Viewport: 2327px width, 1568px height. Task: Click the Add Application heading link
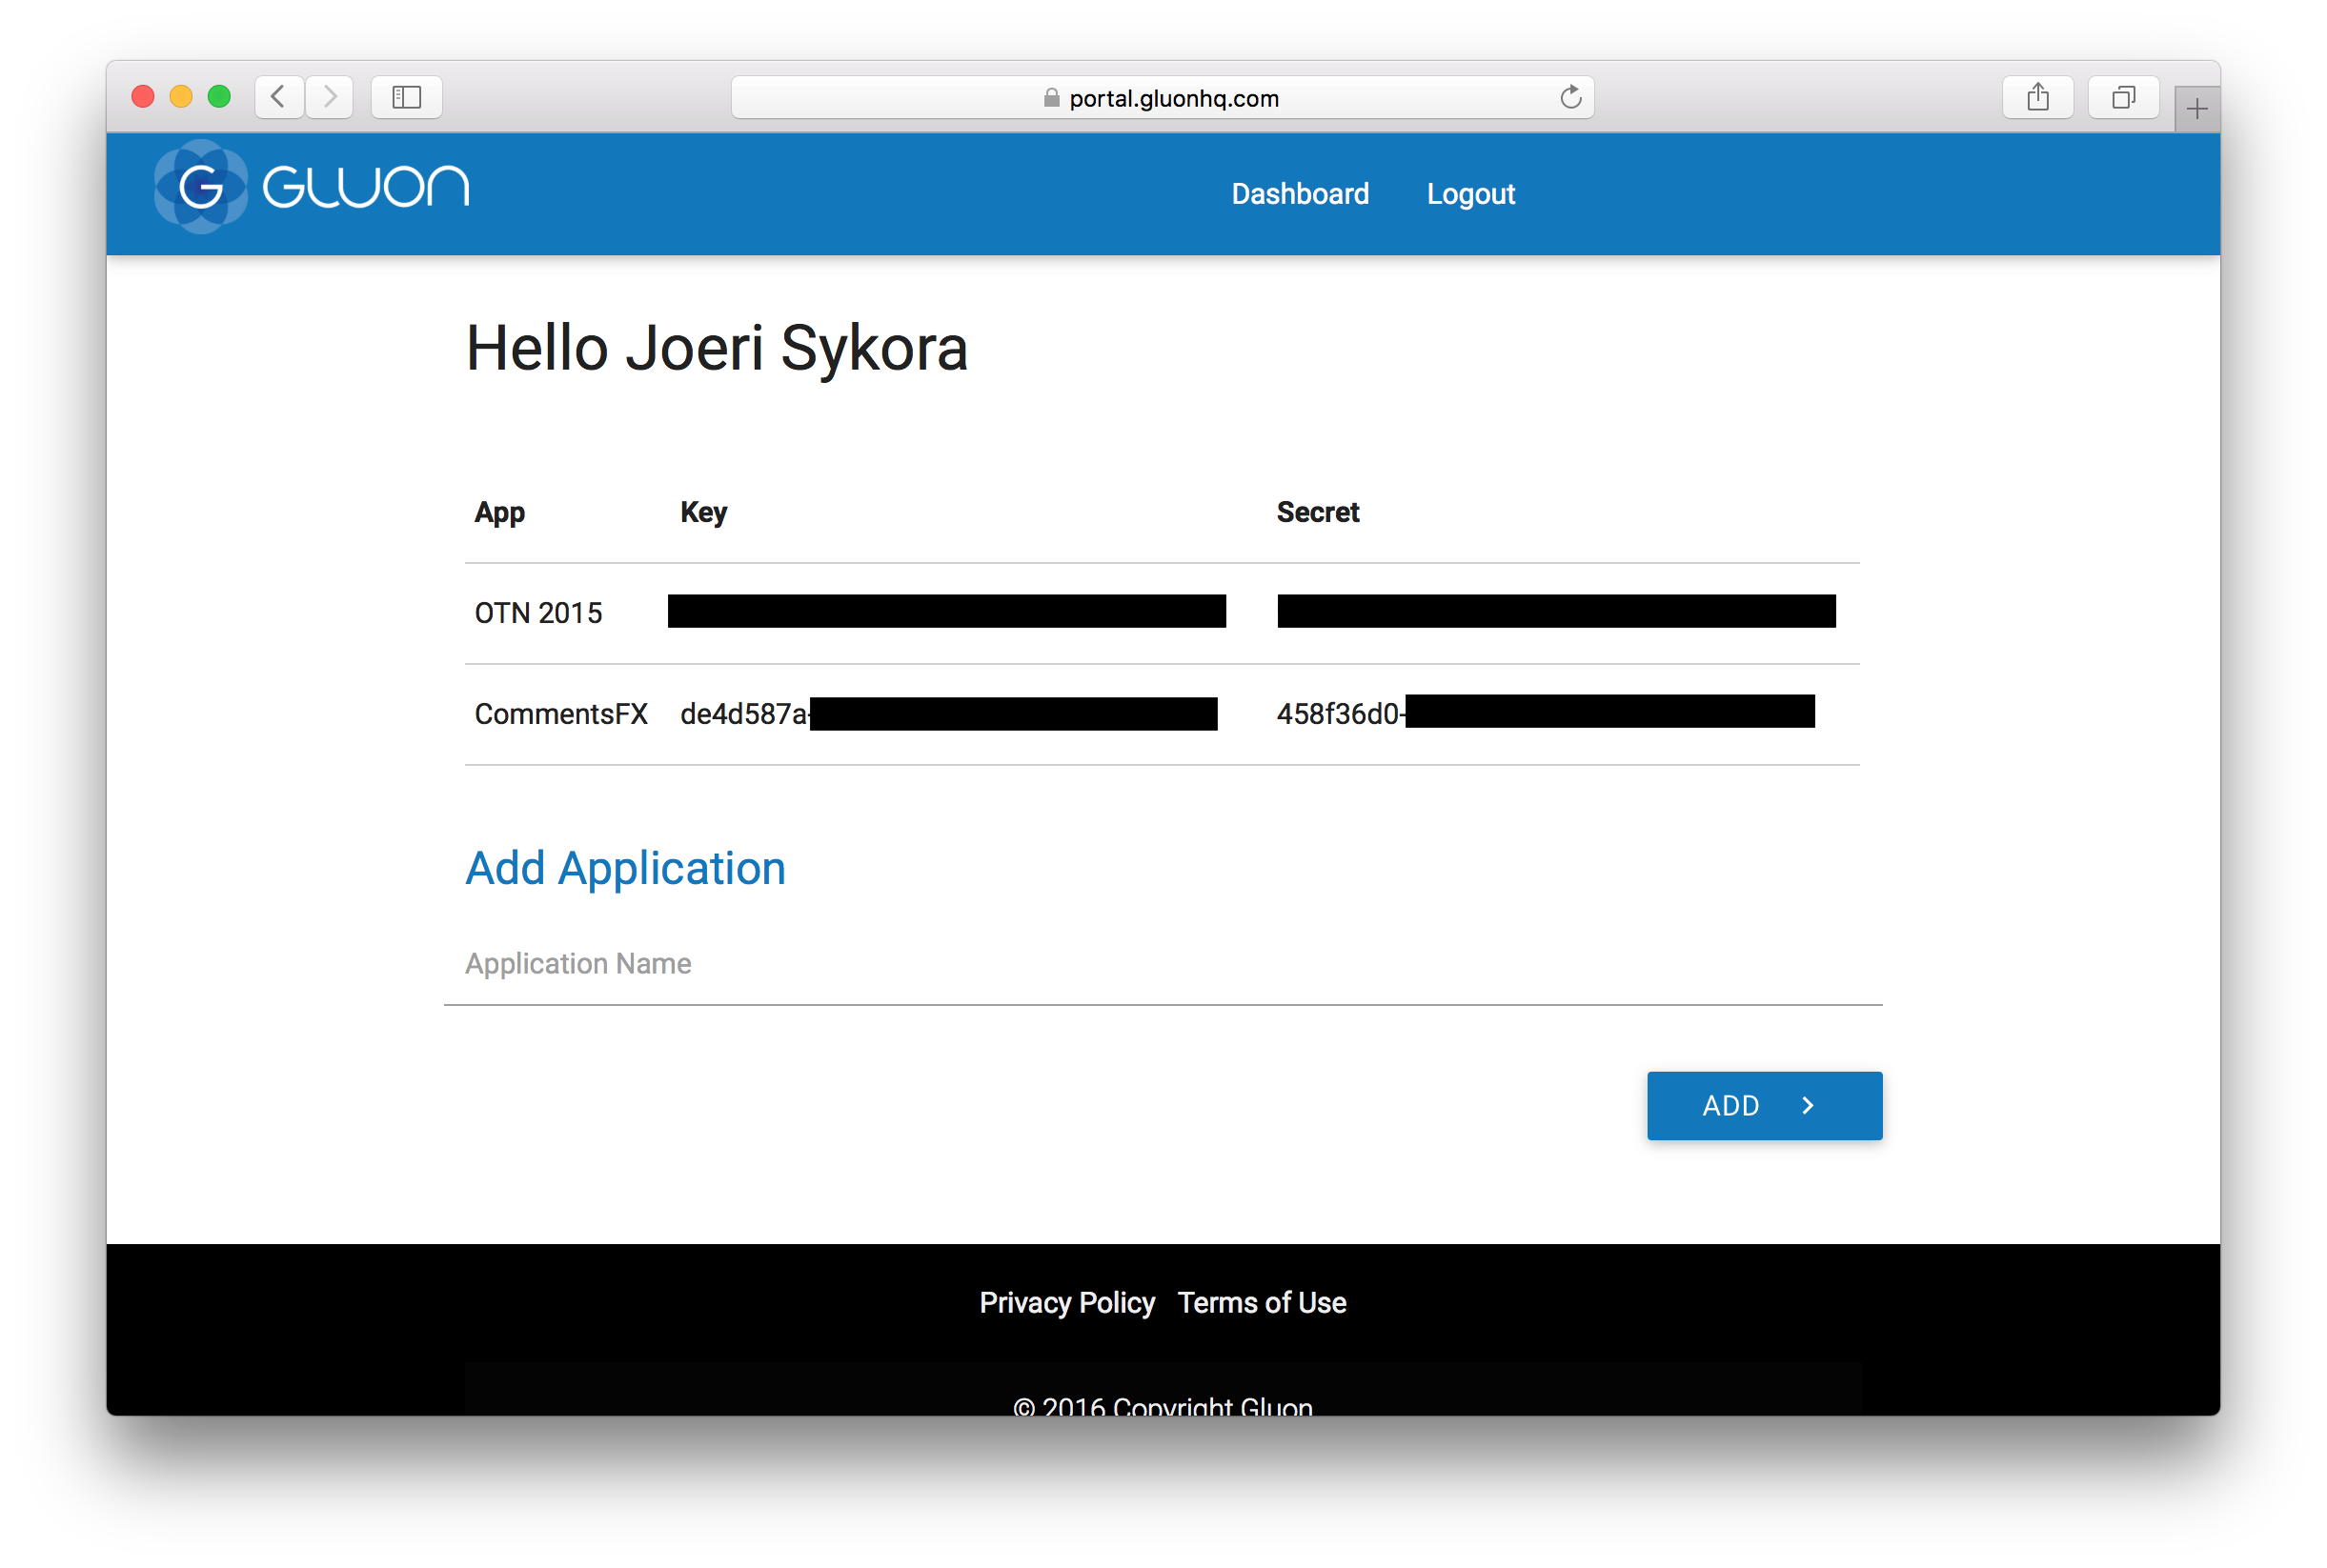click(x=624, y=868)
